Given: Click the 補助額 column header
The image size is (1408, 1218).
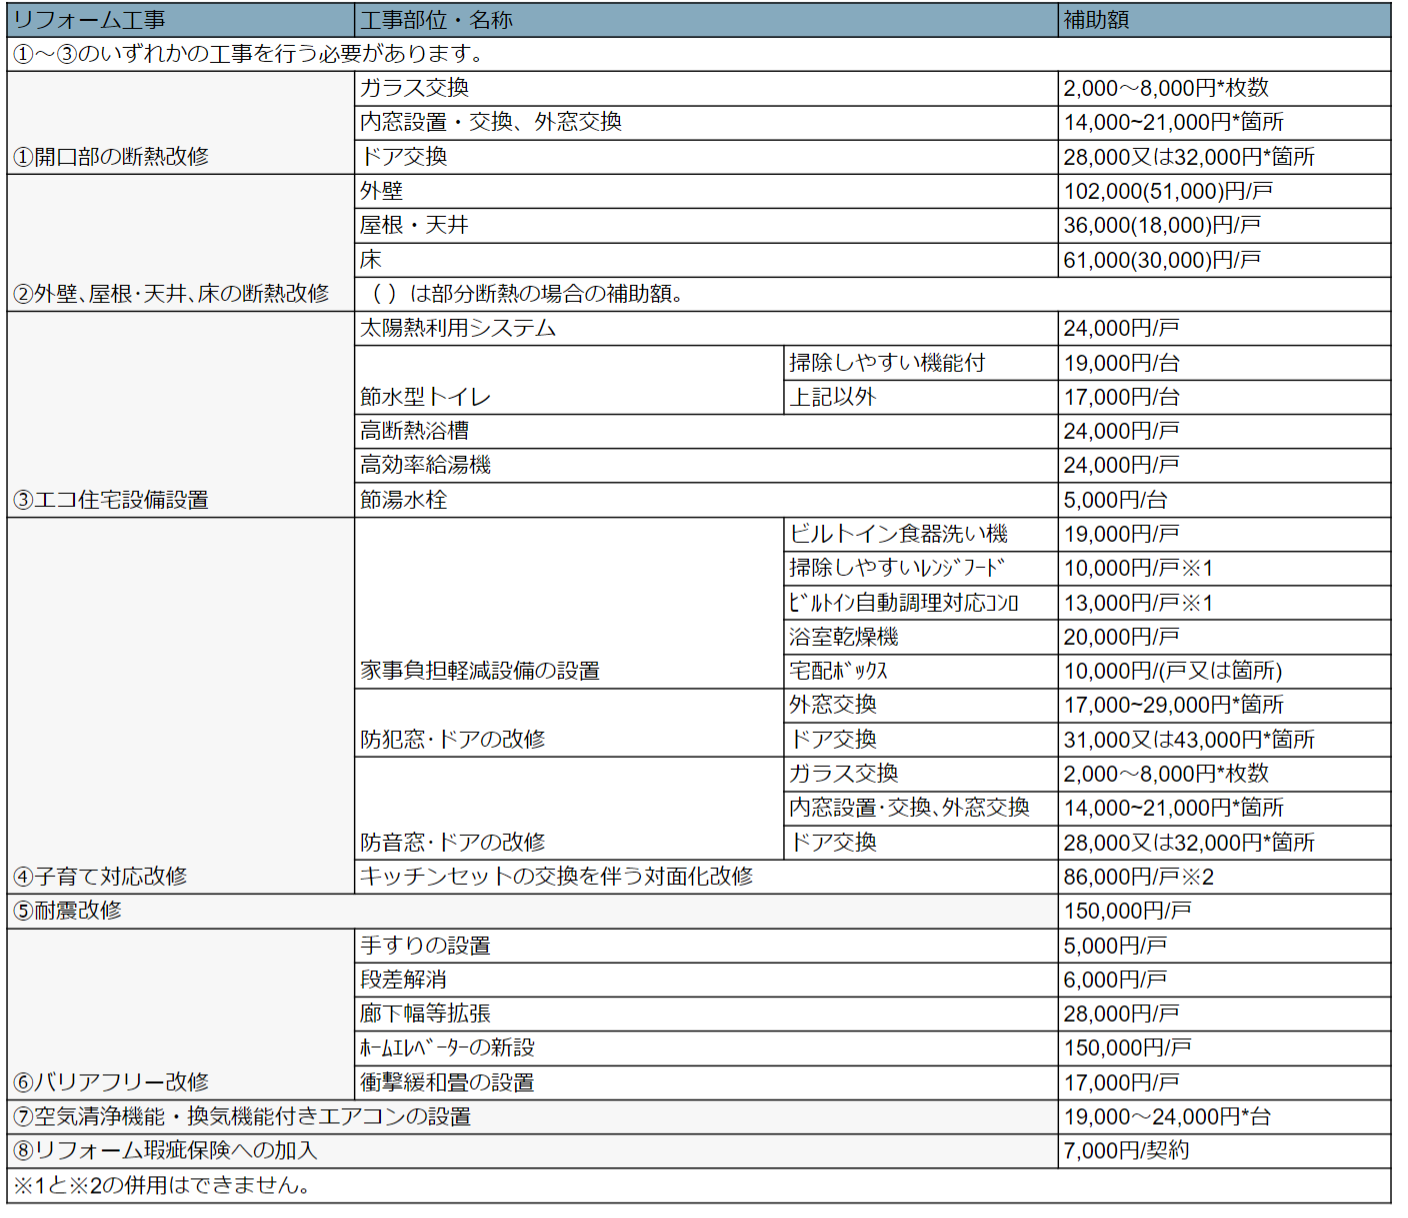Looking at the screenshot, I should (1223, 20).
